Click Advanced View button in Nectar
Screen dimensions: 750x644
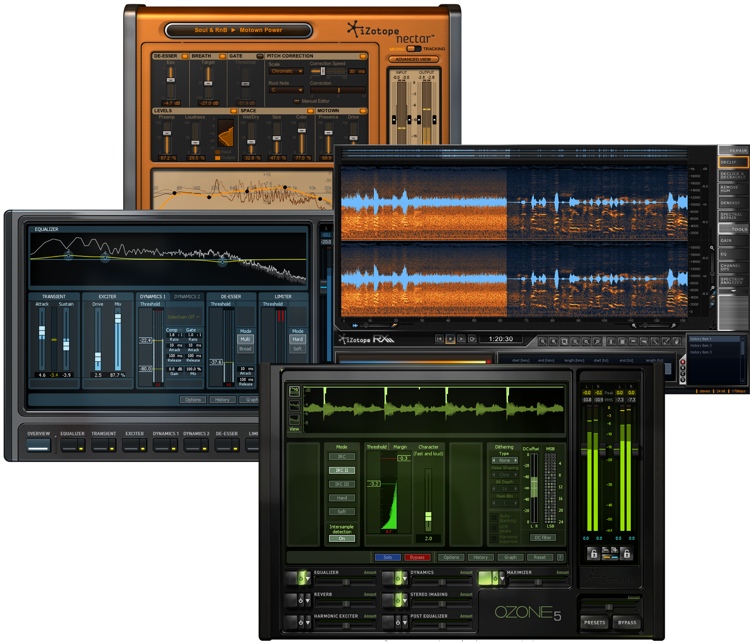coord(413,59)
